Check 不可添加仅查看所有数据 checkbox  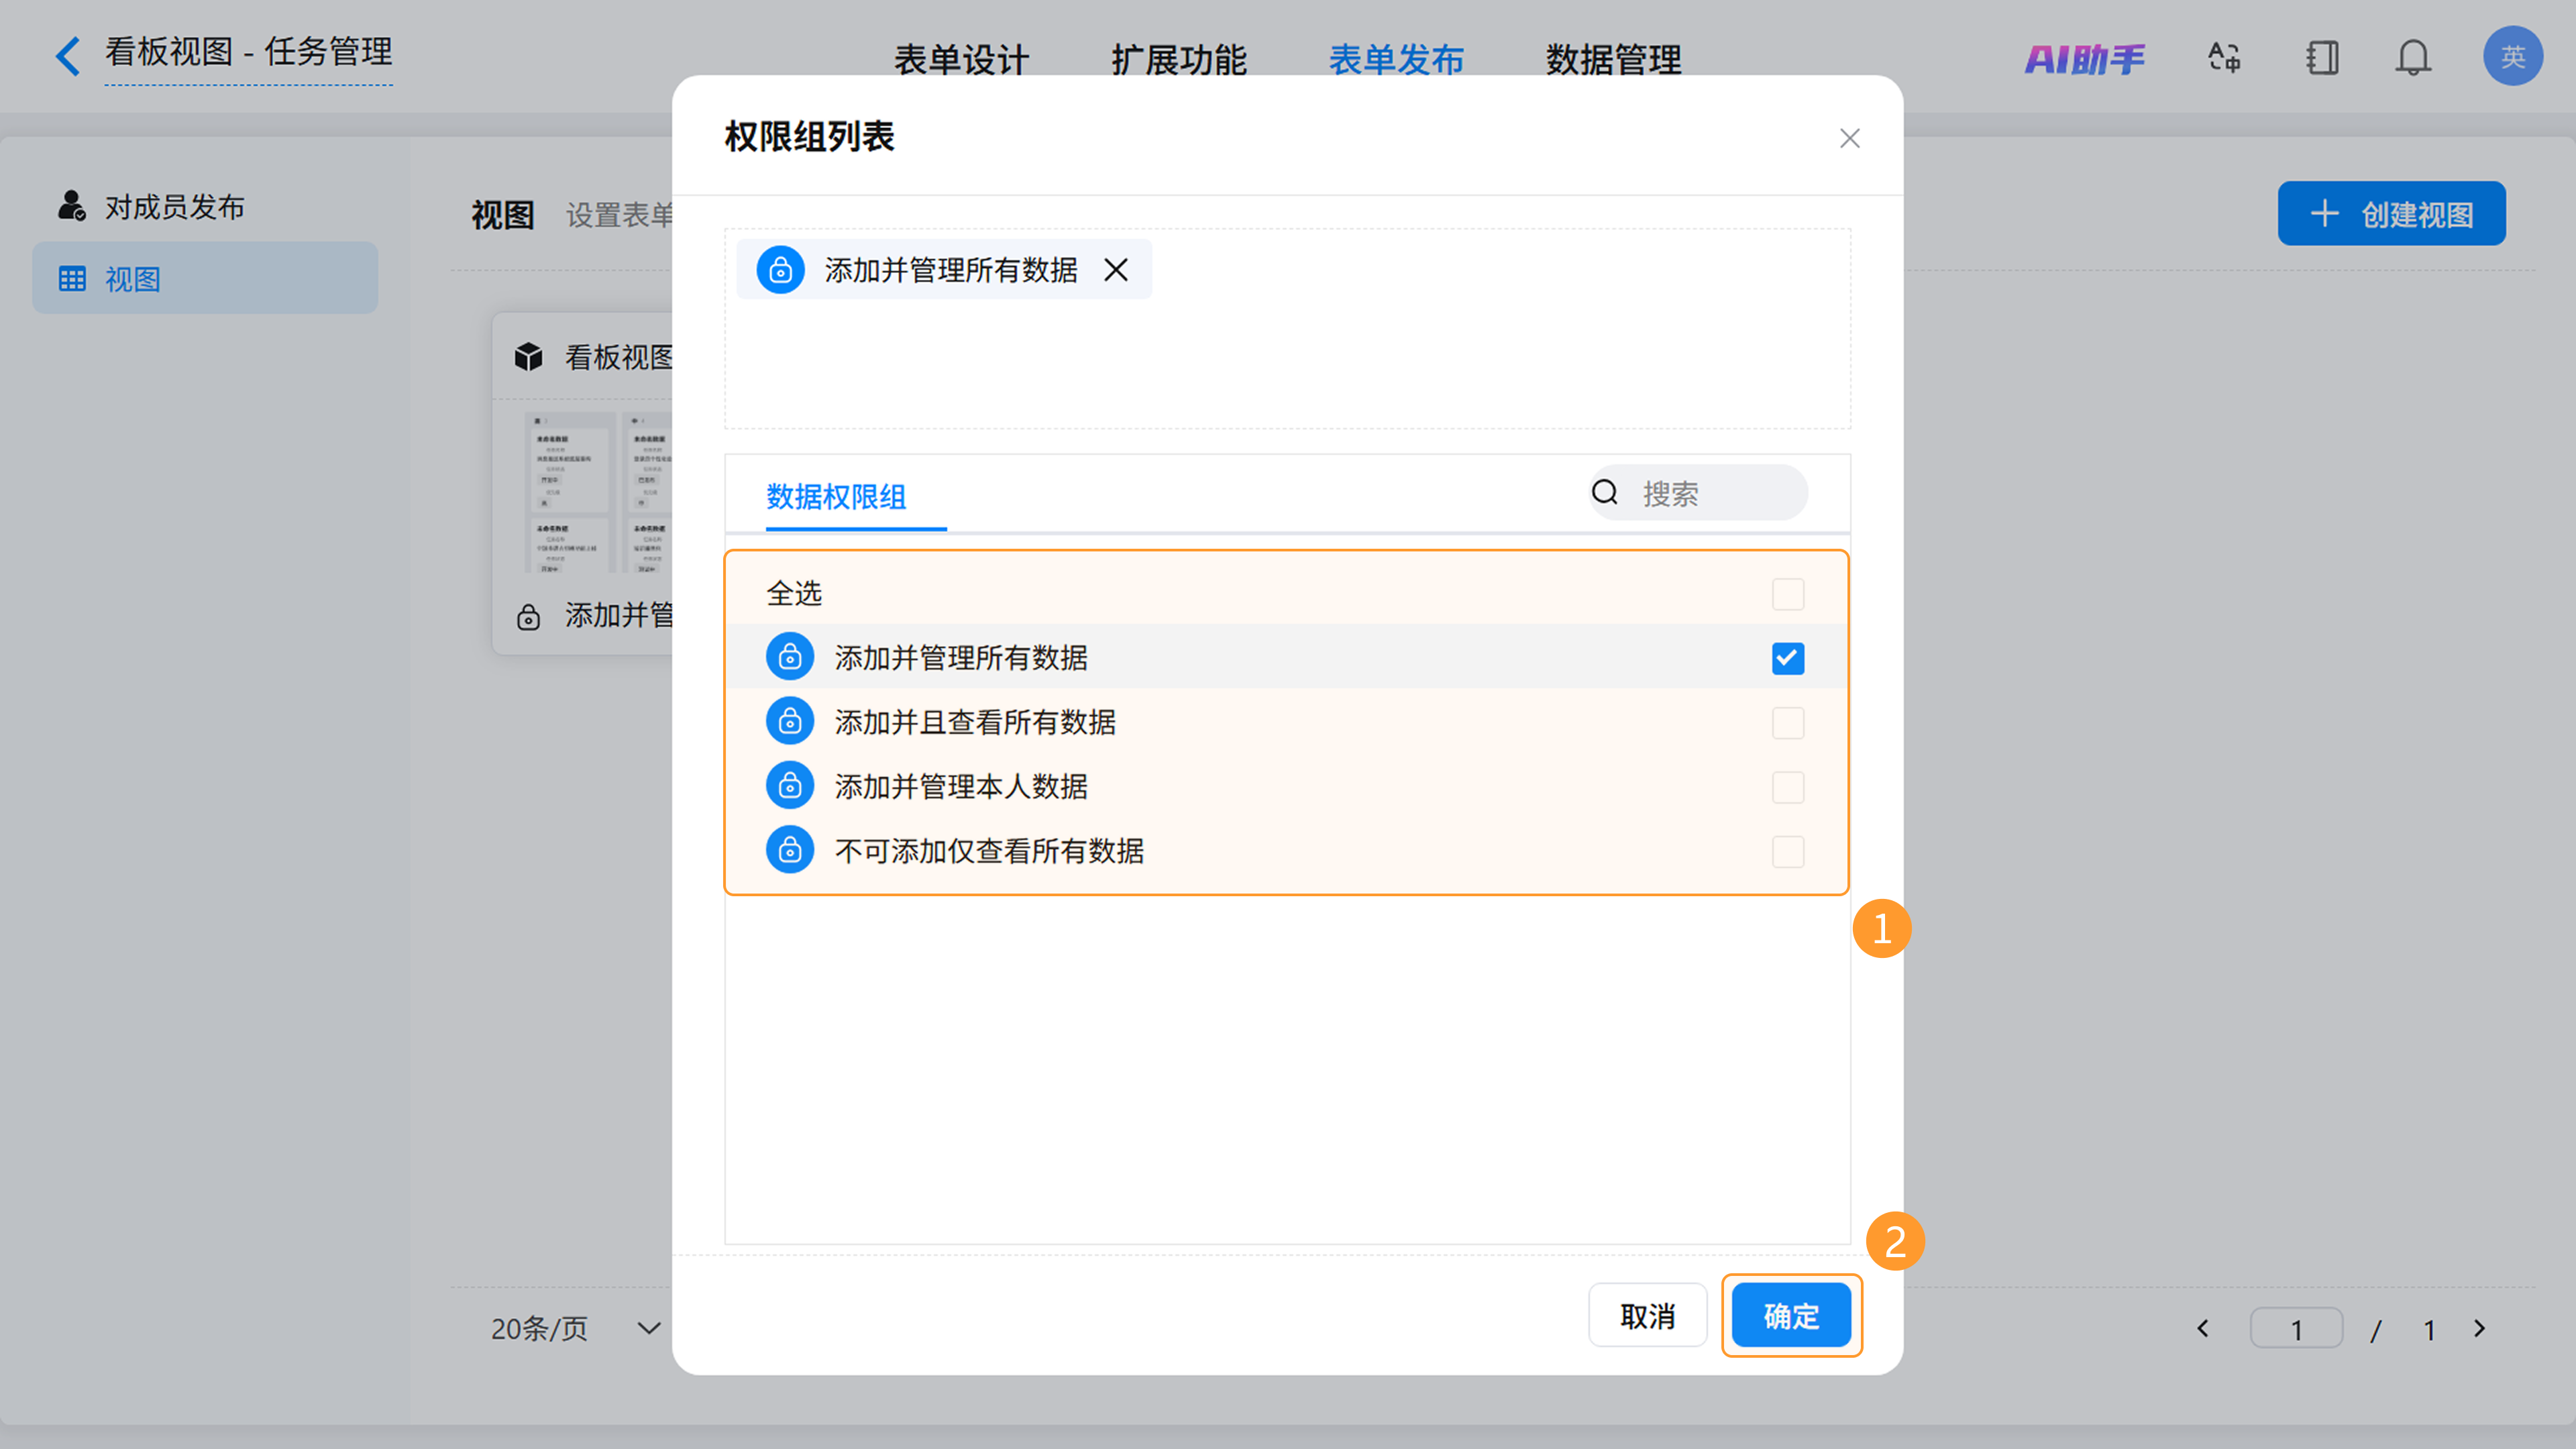[1787, 851]
